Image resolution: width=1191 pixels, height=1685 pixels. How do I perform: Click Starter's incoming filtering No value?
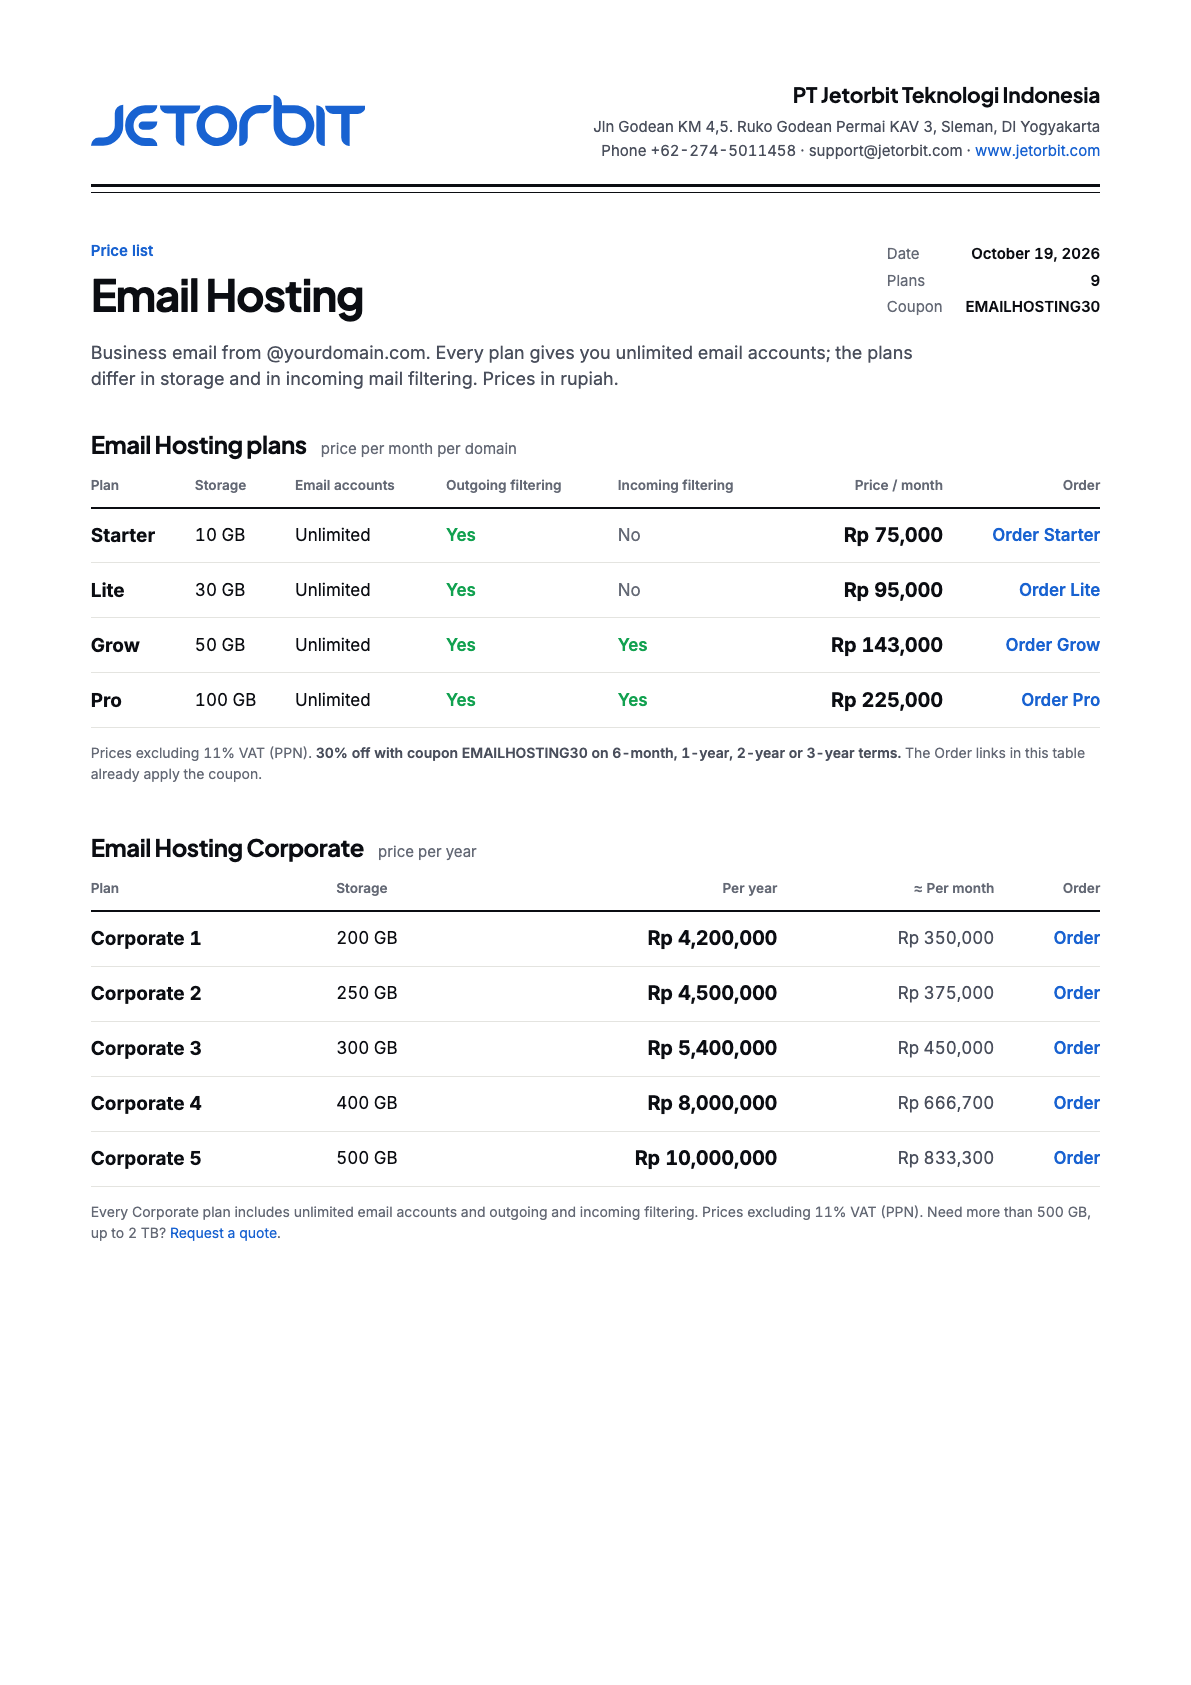[628, 535]
